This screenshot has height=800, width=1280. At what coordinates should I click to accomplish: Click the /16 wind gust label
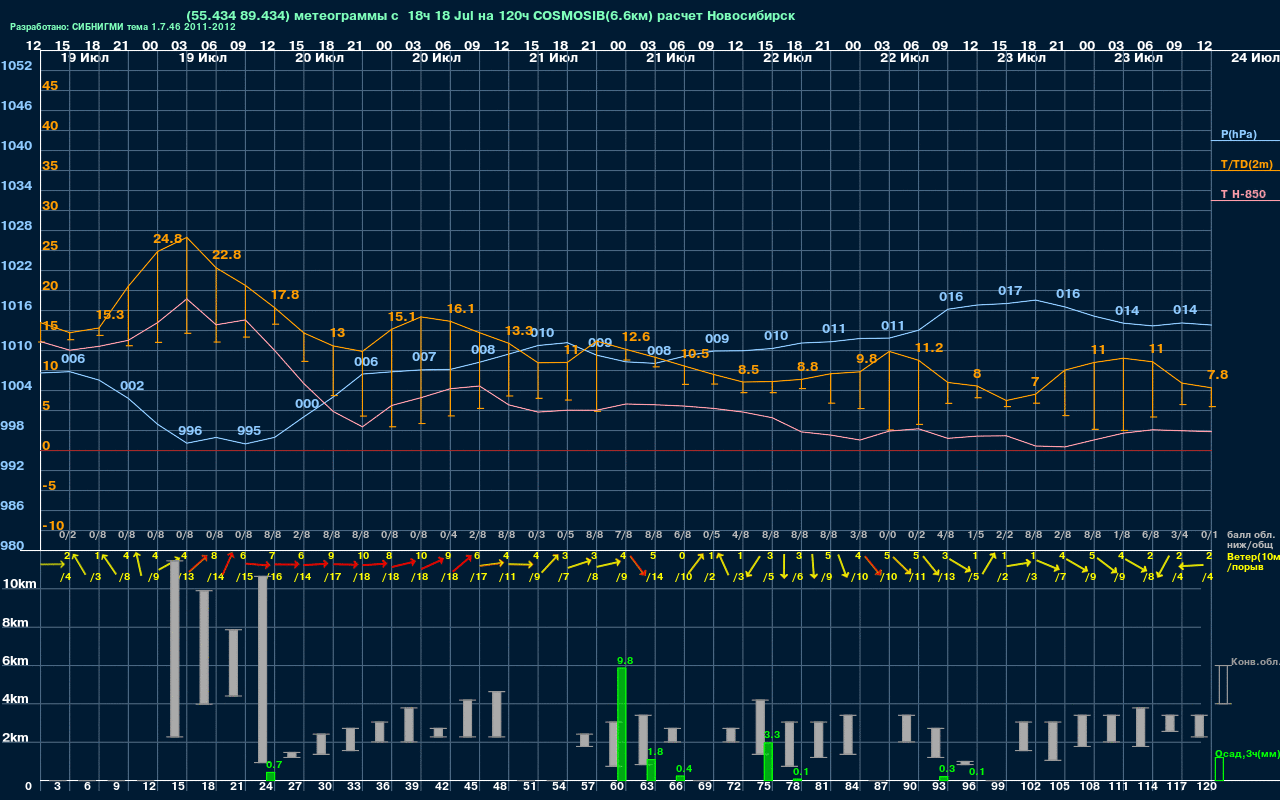274,577
